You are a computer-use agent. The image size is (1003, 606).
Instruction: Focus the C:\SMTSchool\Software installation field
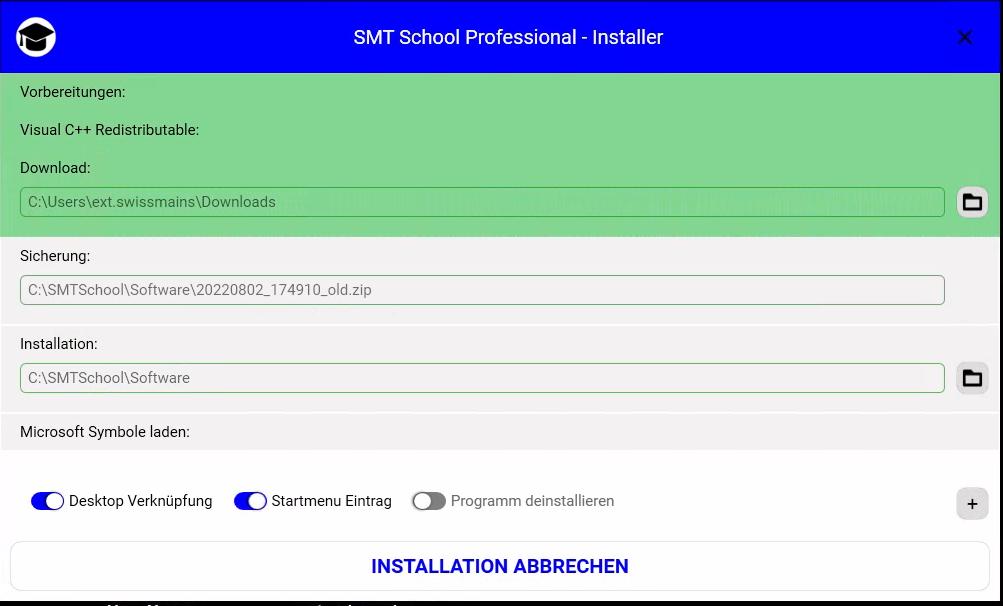pyautogui.click(x=481, y=378)
